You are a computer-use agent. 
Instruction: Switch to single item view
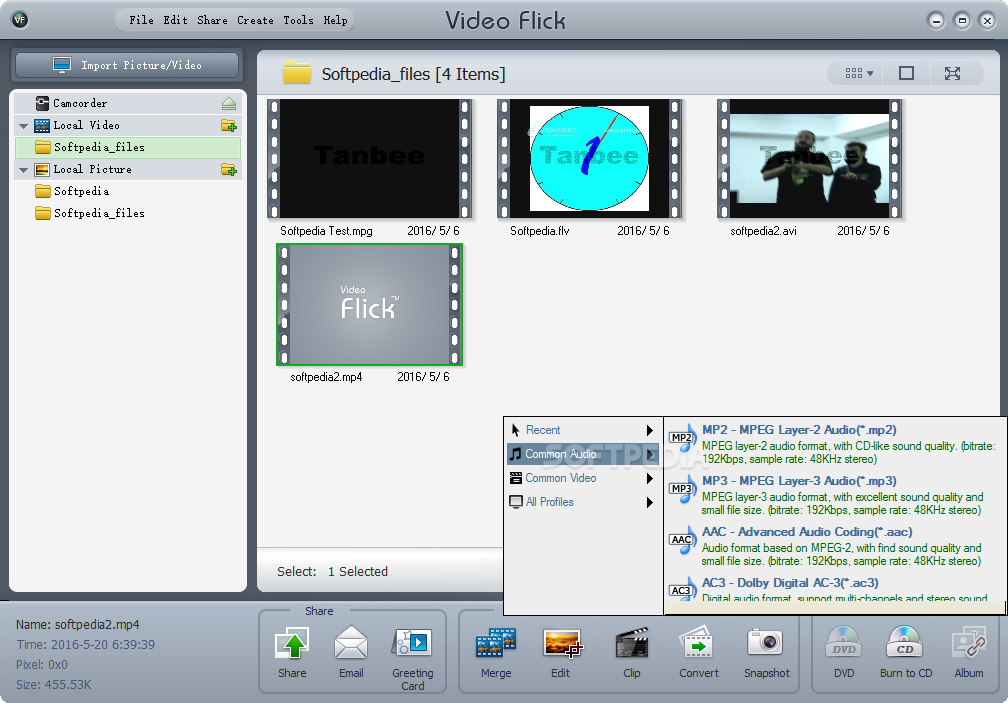click(x=906, y=73)
